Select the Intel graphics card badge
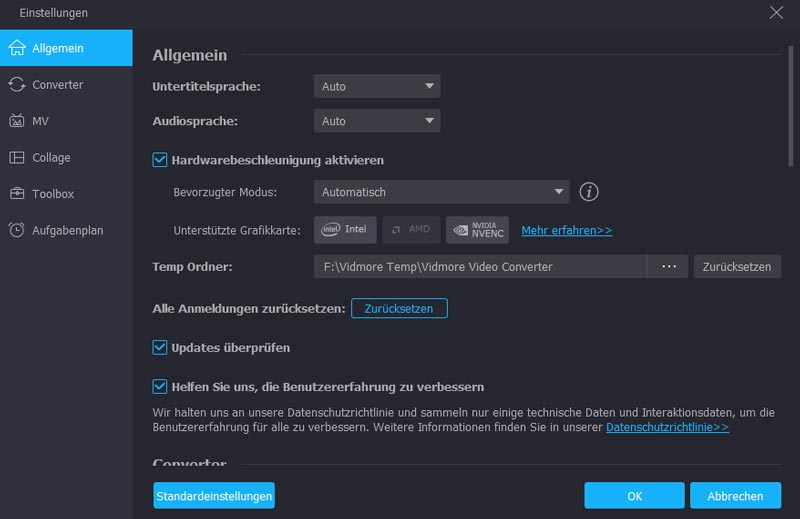The height and width of the screenshot is (519, 800). tap(343, 230)
